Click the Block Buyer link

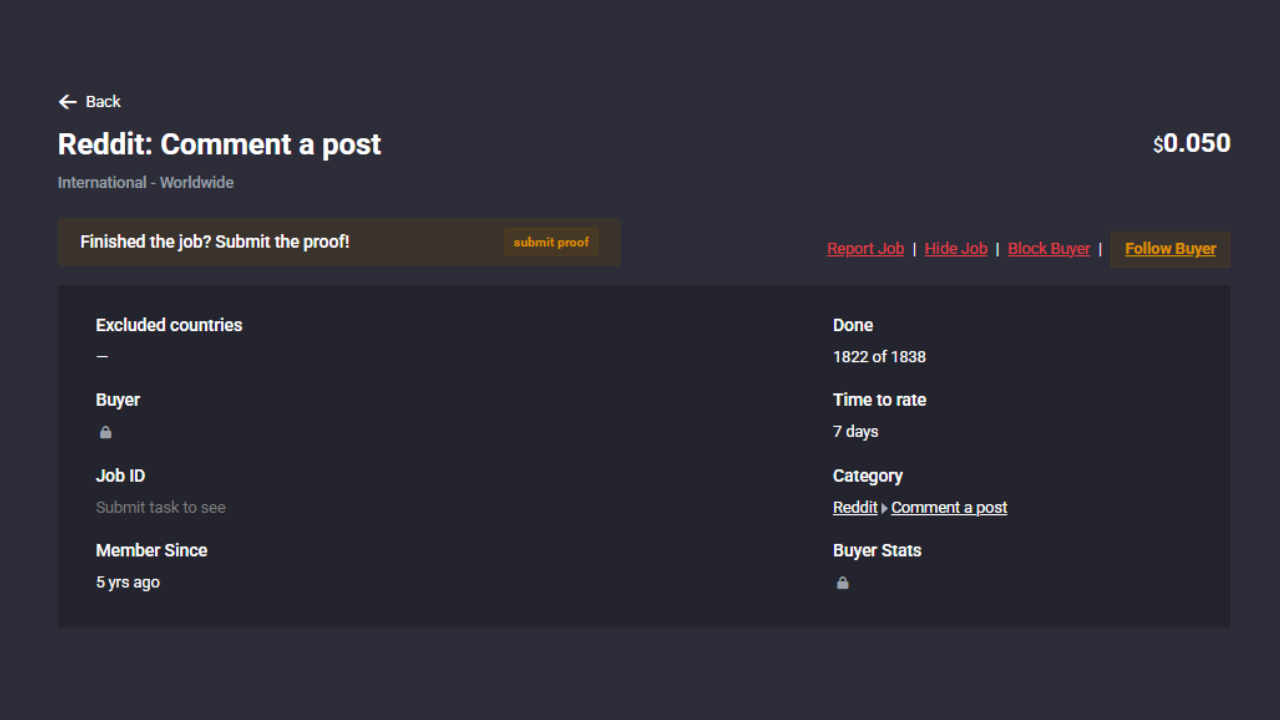pos(1048,249)
